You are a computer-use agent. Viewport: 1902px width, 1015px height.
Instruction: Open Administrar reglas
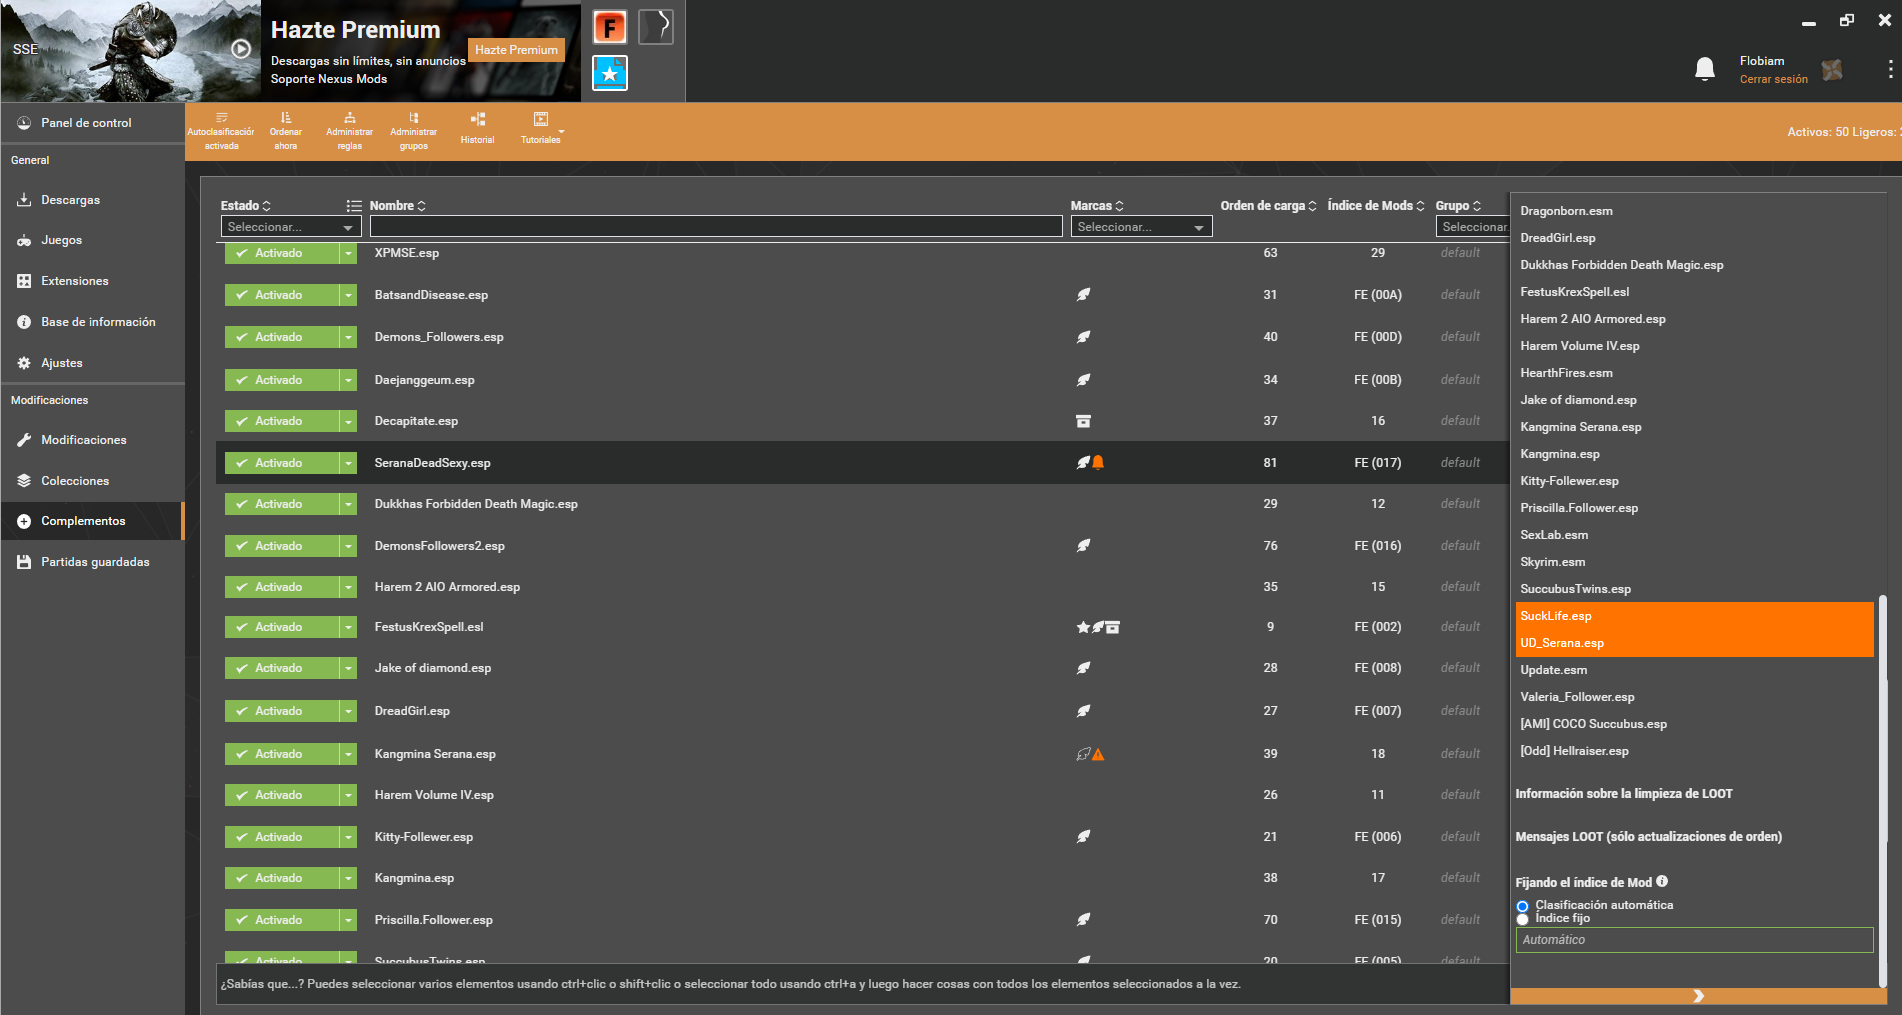coord(349,131)
